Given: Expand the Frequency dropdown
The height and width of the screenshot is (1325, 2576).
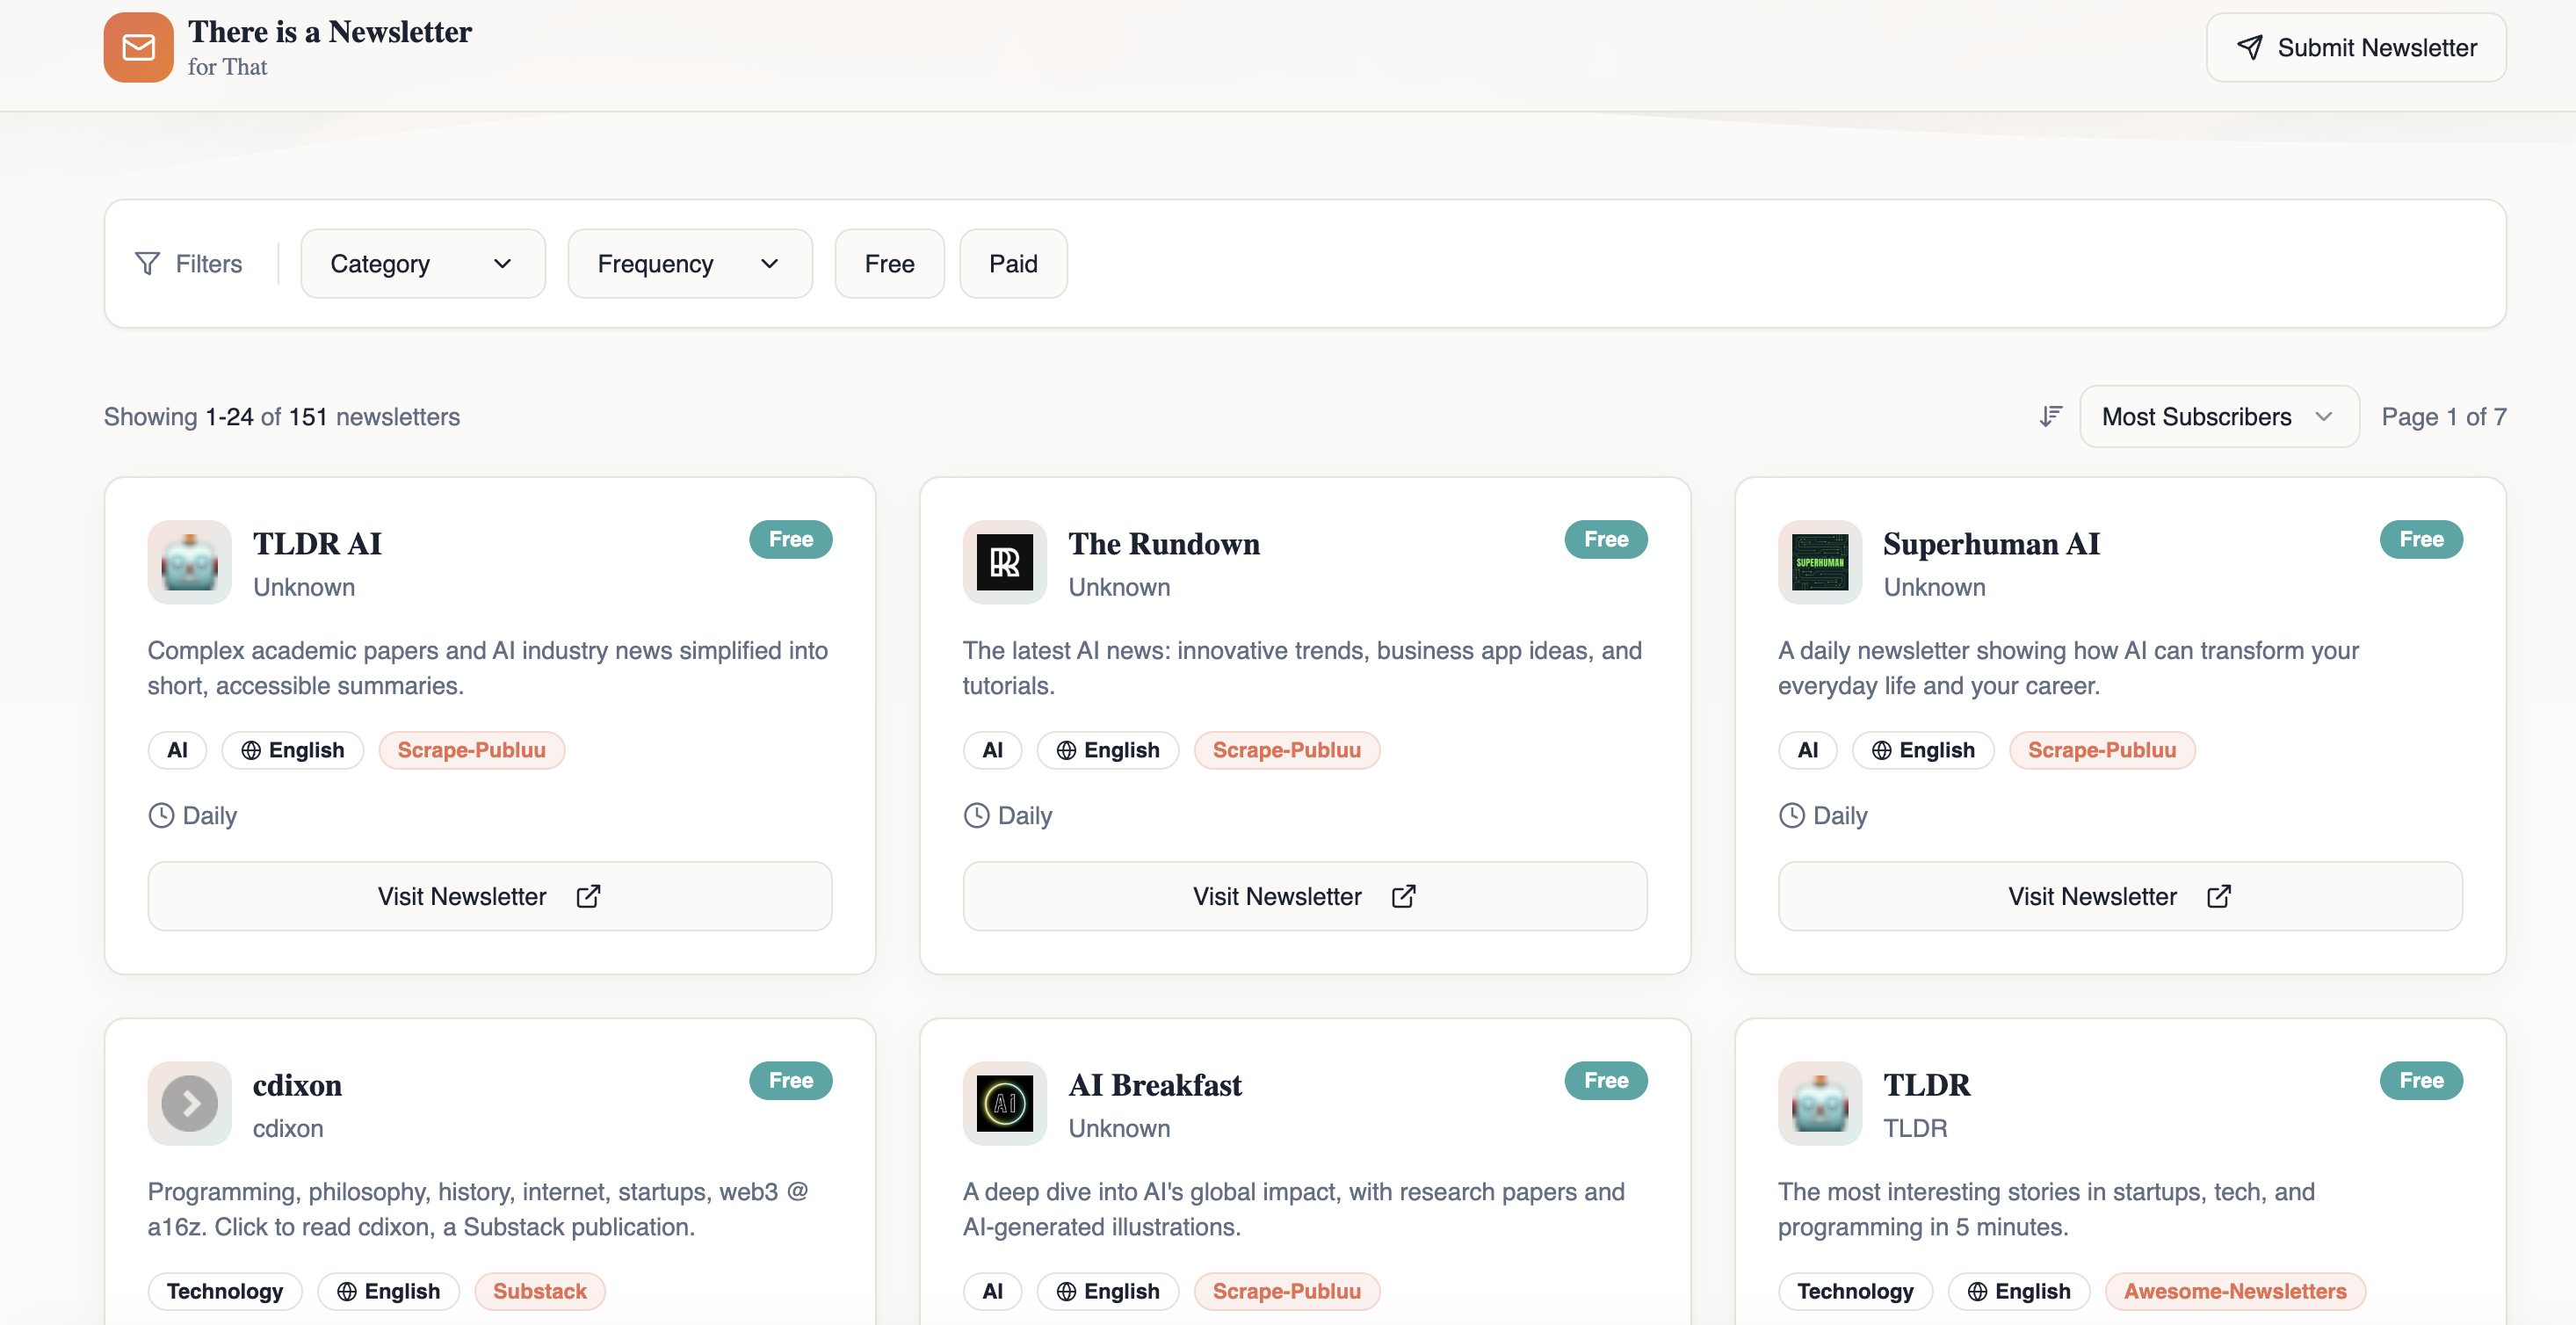Looking at the screenshot, I should pos(689,263).
